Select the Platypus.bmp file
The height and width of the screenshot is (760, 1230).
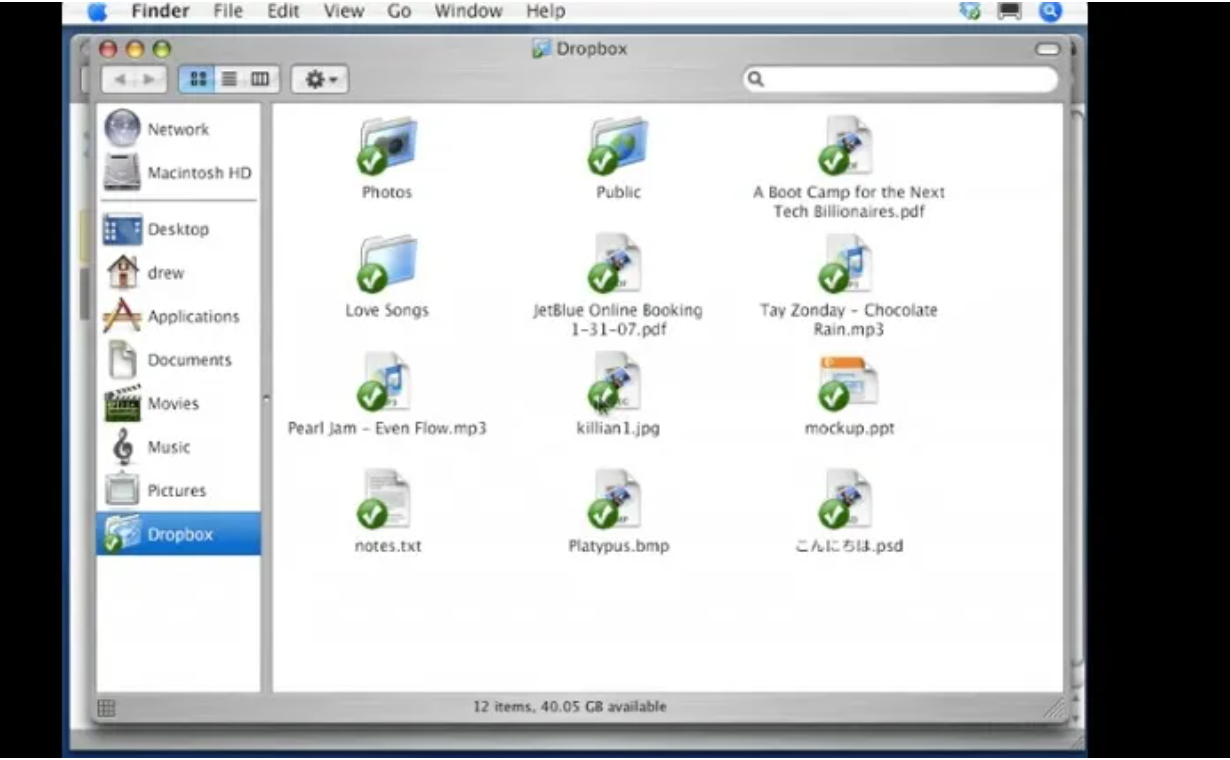618,500
